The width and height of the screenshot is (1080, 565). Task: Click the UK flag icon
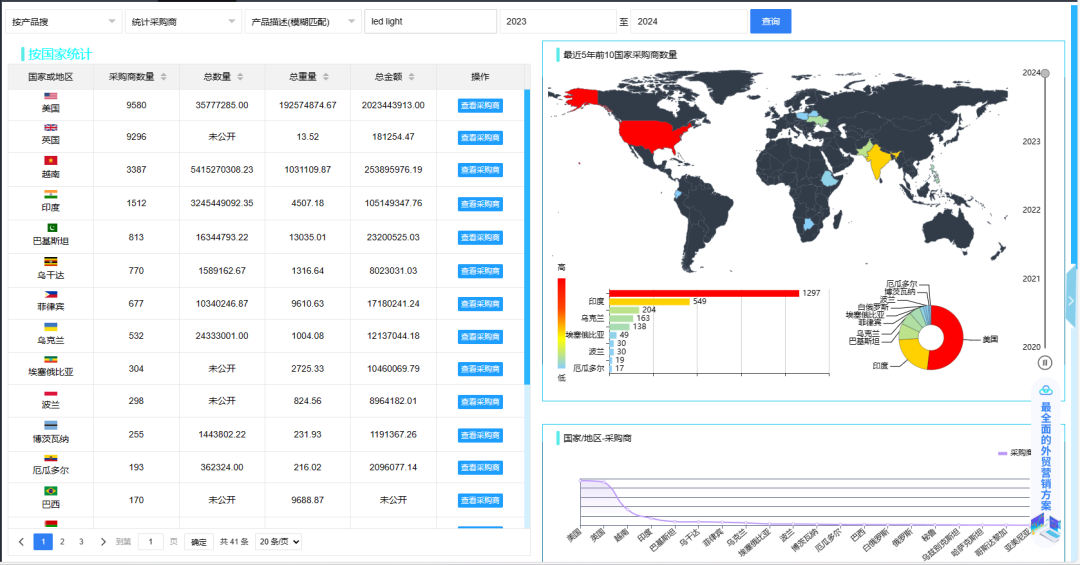pyautogui.click(x=50, y=127)
